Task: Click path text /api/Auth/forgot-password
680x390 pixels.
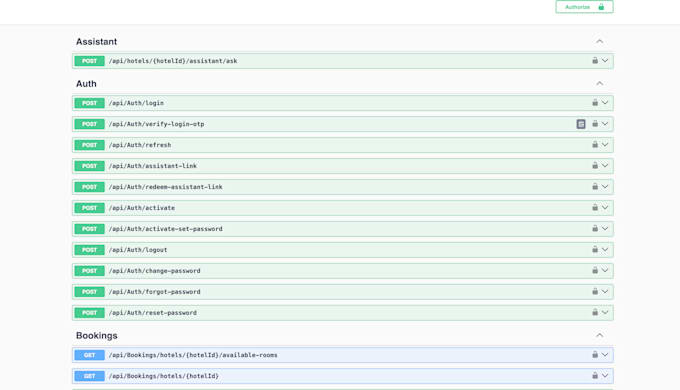Action: tap(155, 292)
